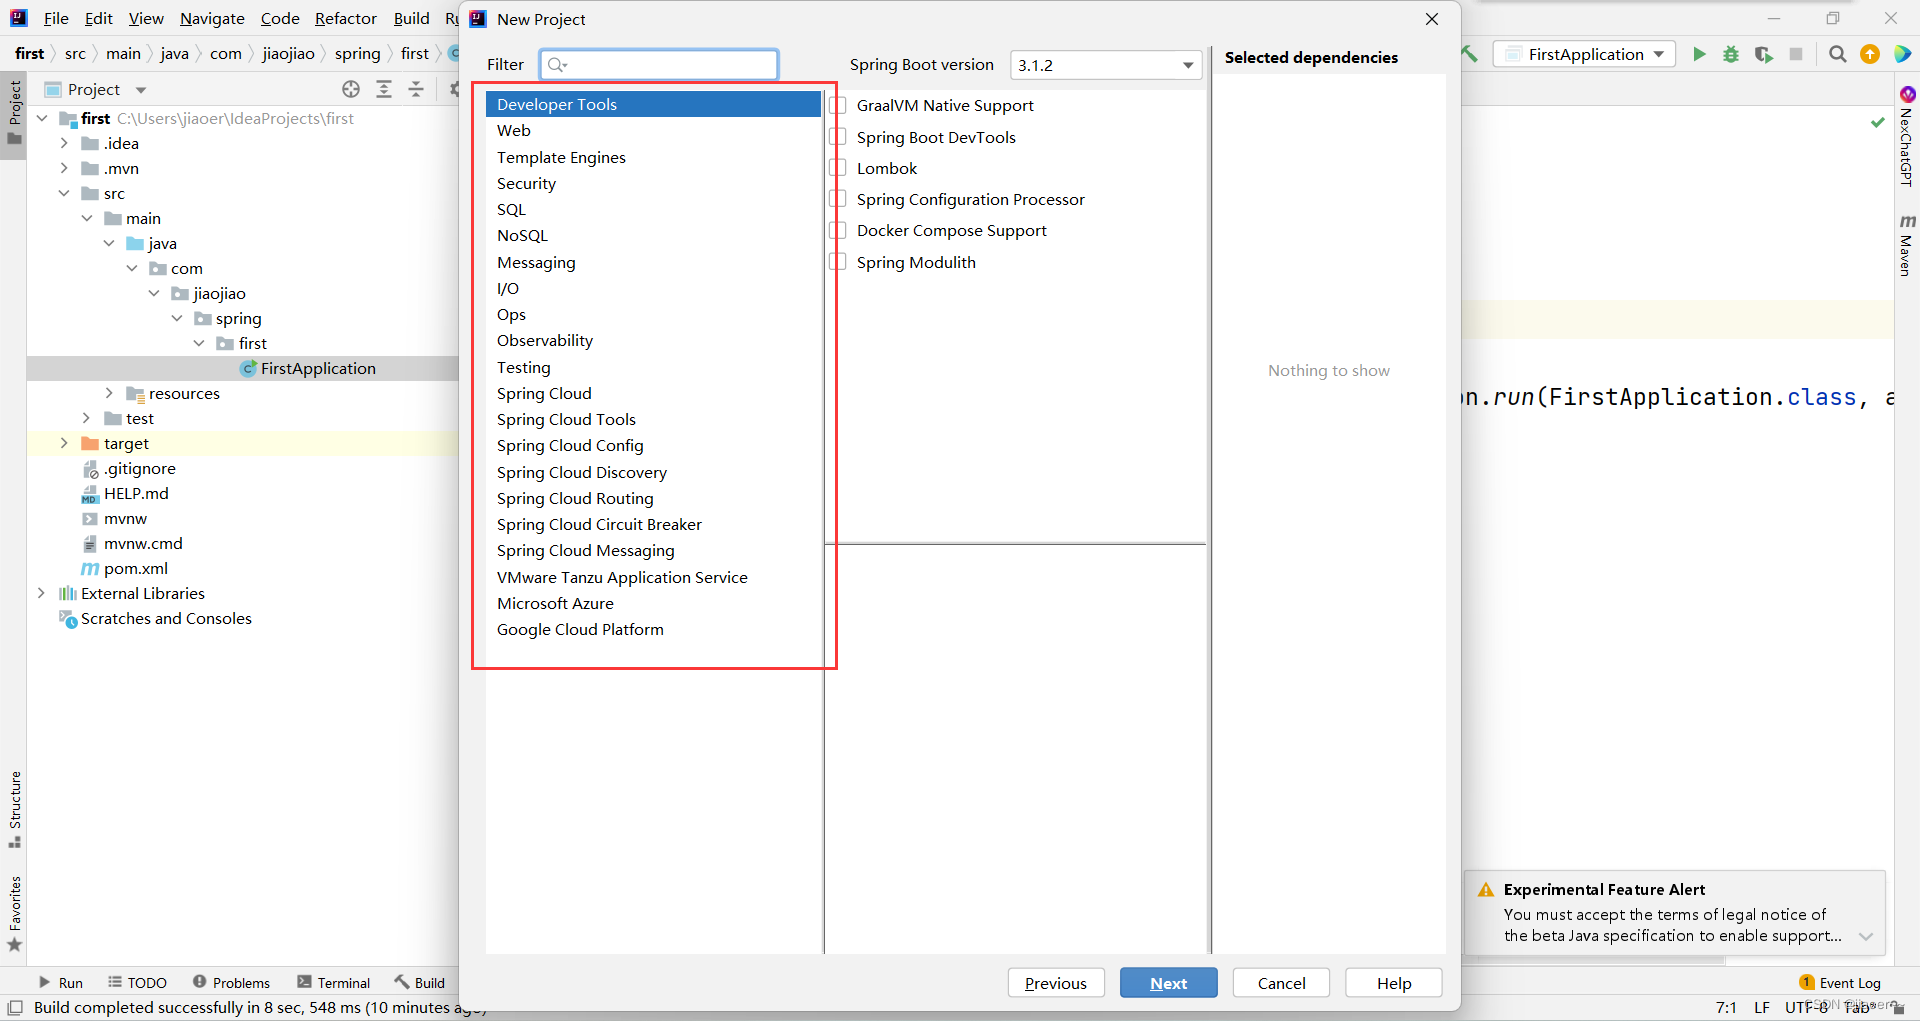Click the green inspection checkmark icon
Image resolution: width=1920 pixels, height=1021 pixels.
(1878, 121)
